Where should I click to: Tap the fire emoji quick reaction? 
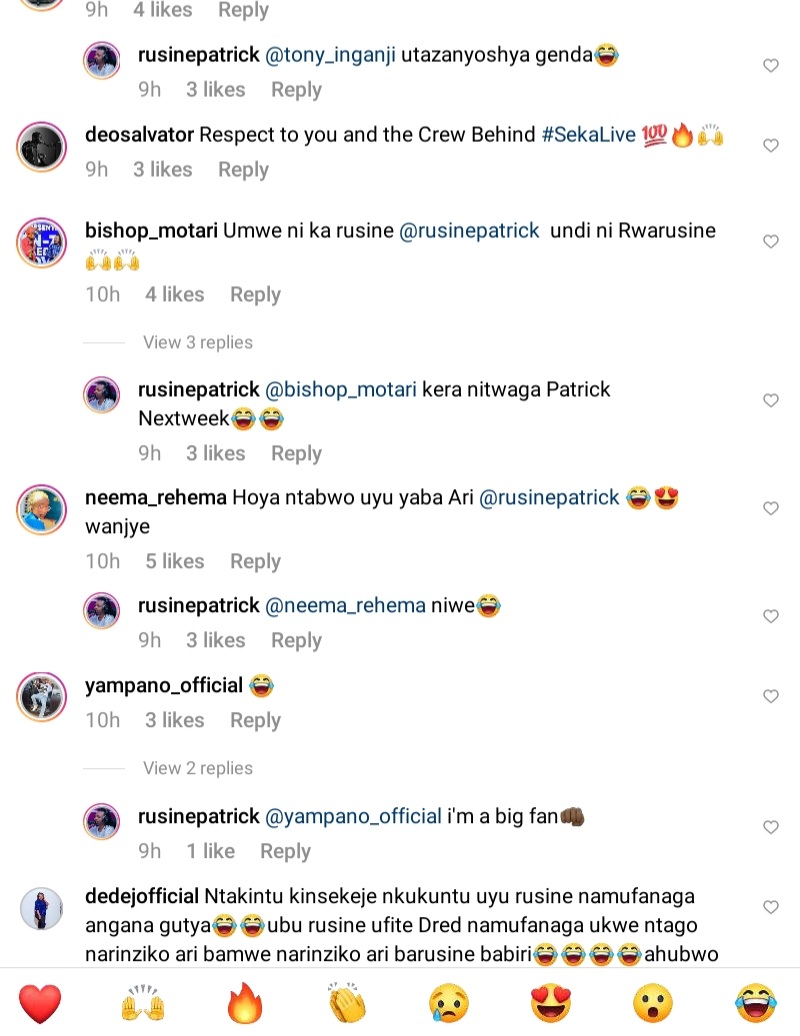point(245,1003)
